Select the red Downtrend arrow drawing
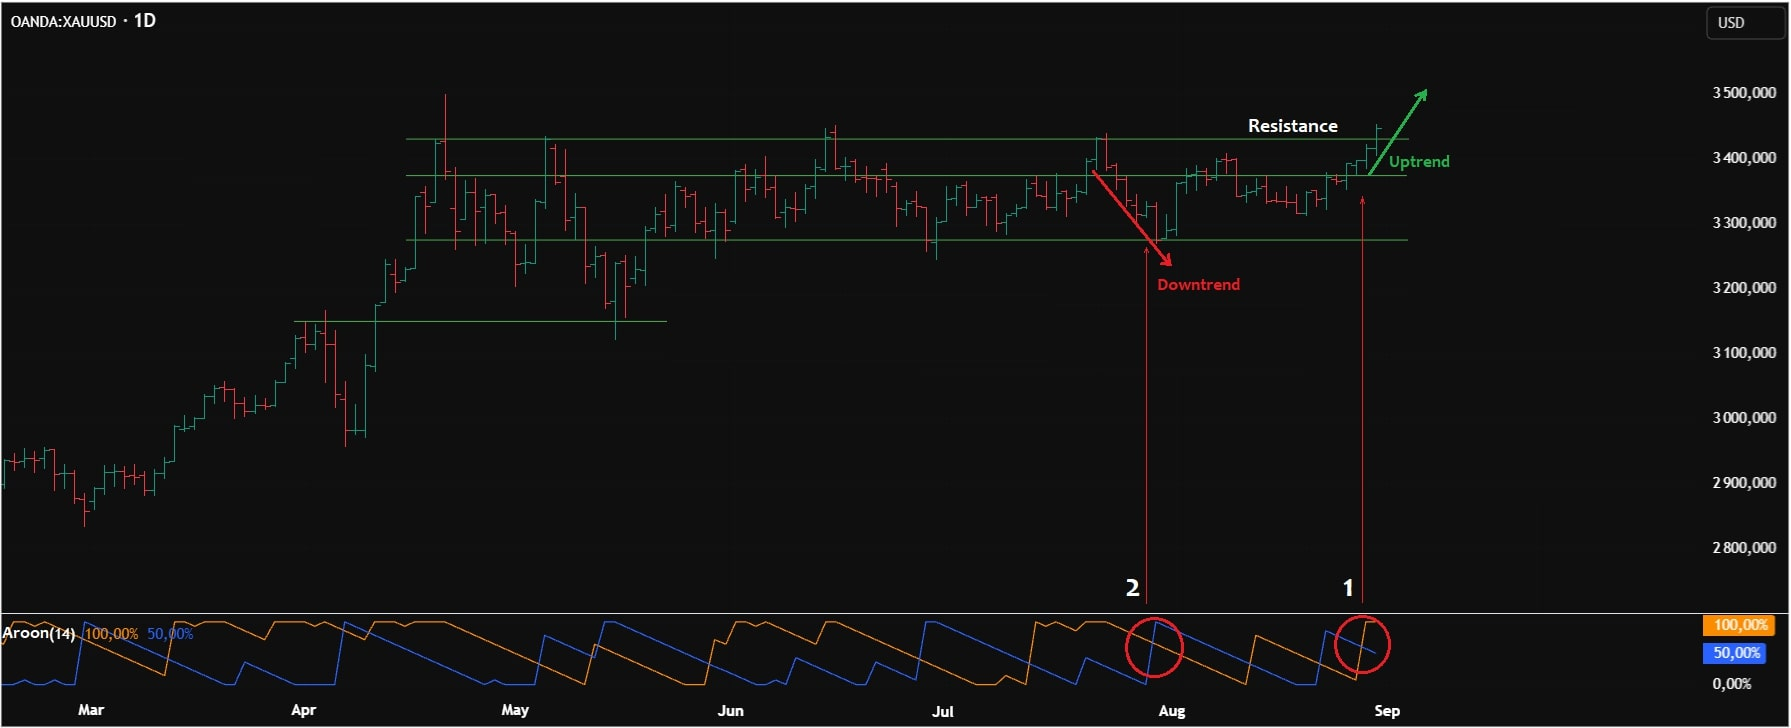This screenshot has height=728, width=1791. point(1132,219)
